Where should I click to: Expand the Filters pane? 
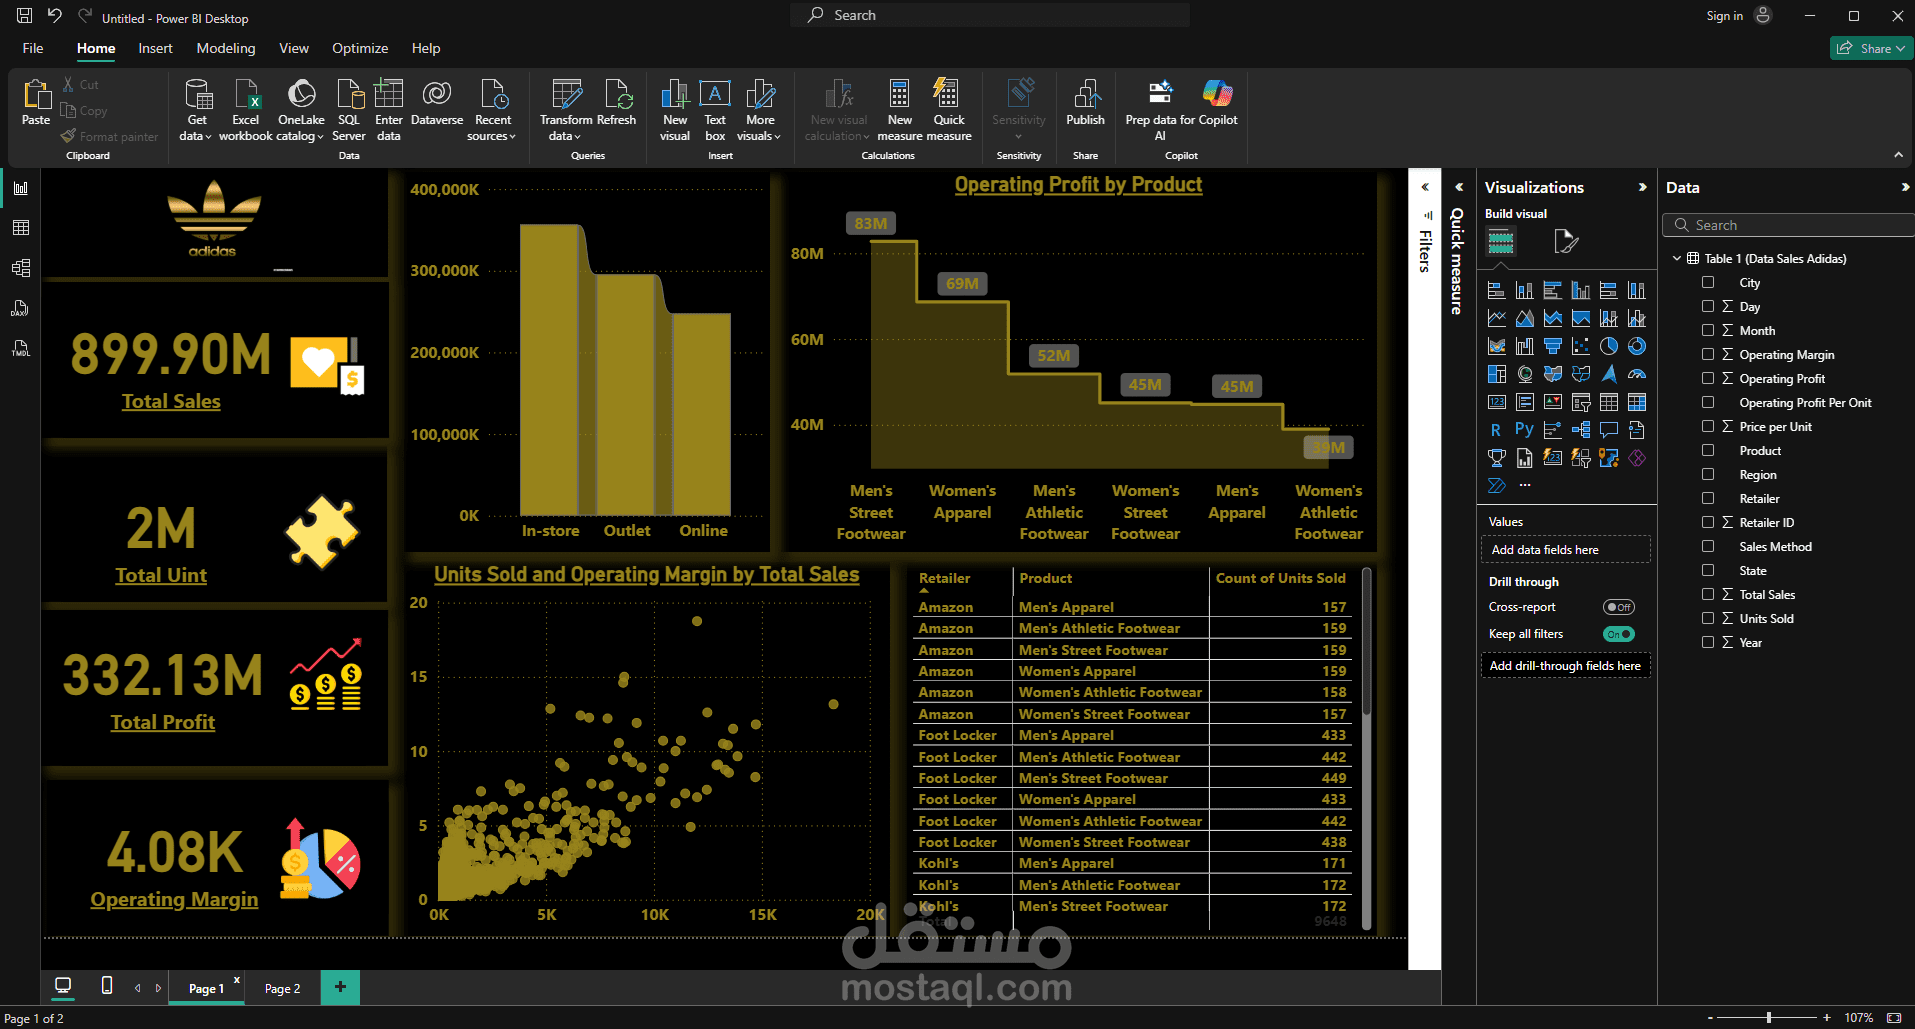[x=1425, y=187]
